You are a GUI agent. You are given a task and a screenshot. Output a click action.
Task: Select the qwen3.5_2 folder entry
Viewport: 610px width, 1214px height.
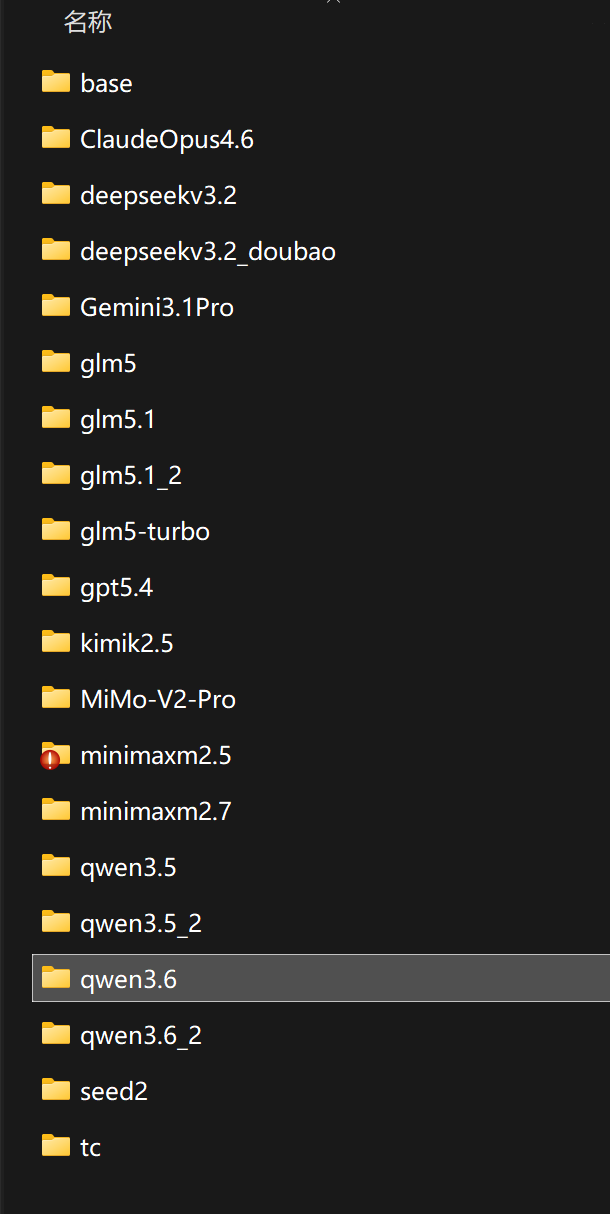(321, 923)
